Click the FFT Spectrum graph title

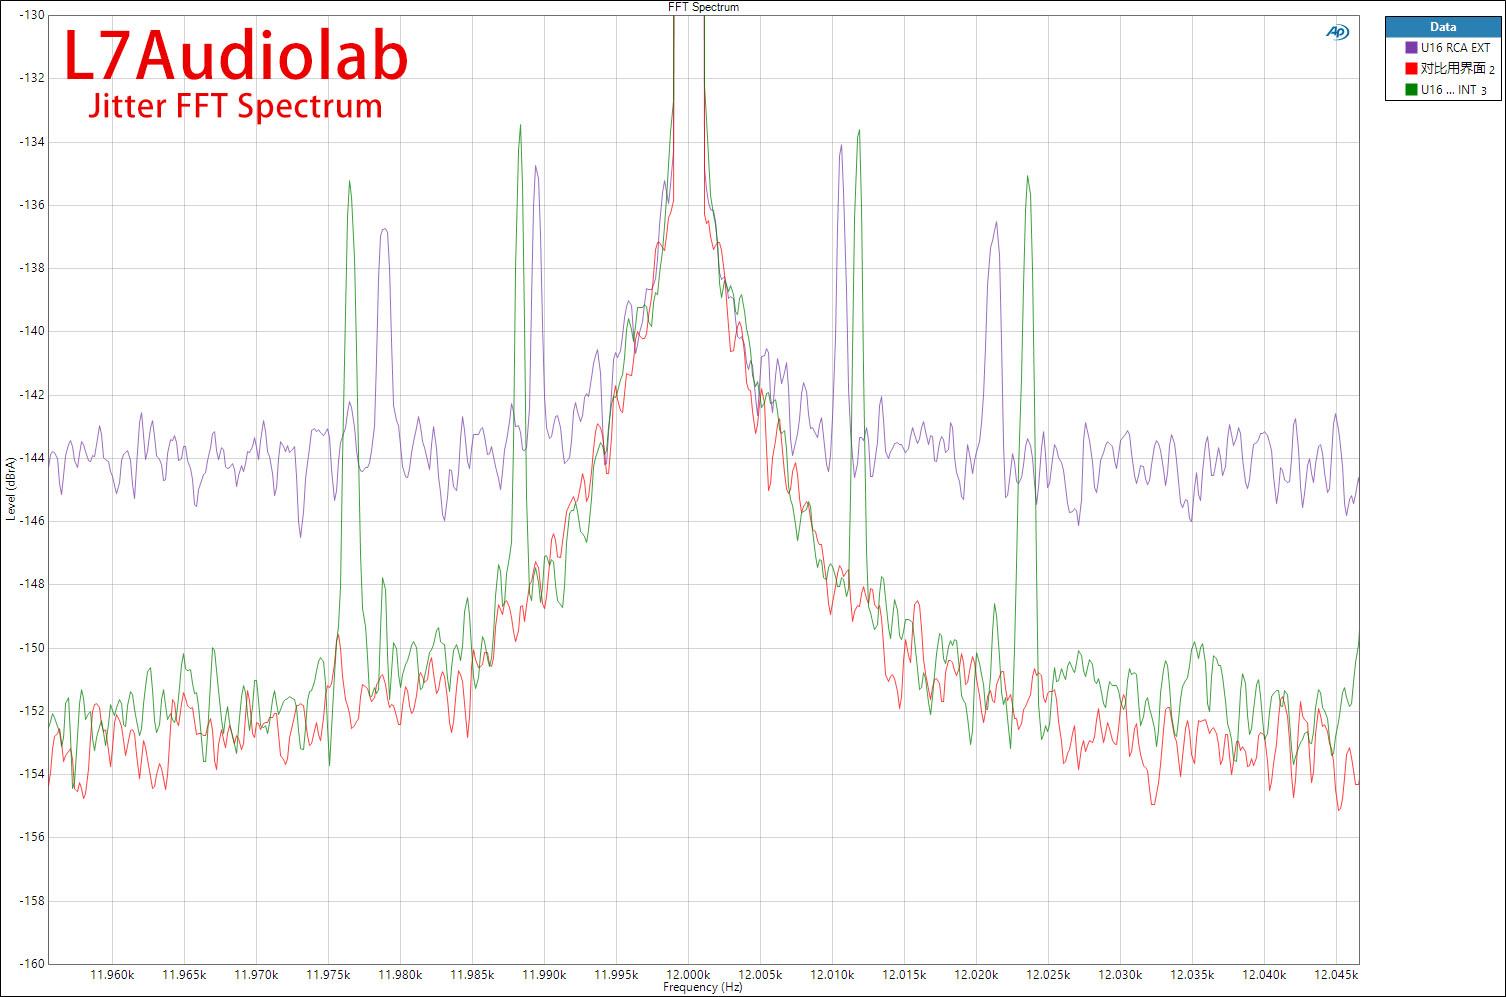click(x=704, y=6)
